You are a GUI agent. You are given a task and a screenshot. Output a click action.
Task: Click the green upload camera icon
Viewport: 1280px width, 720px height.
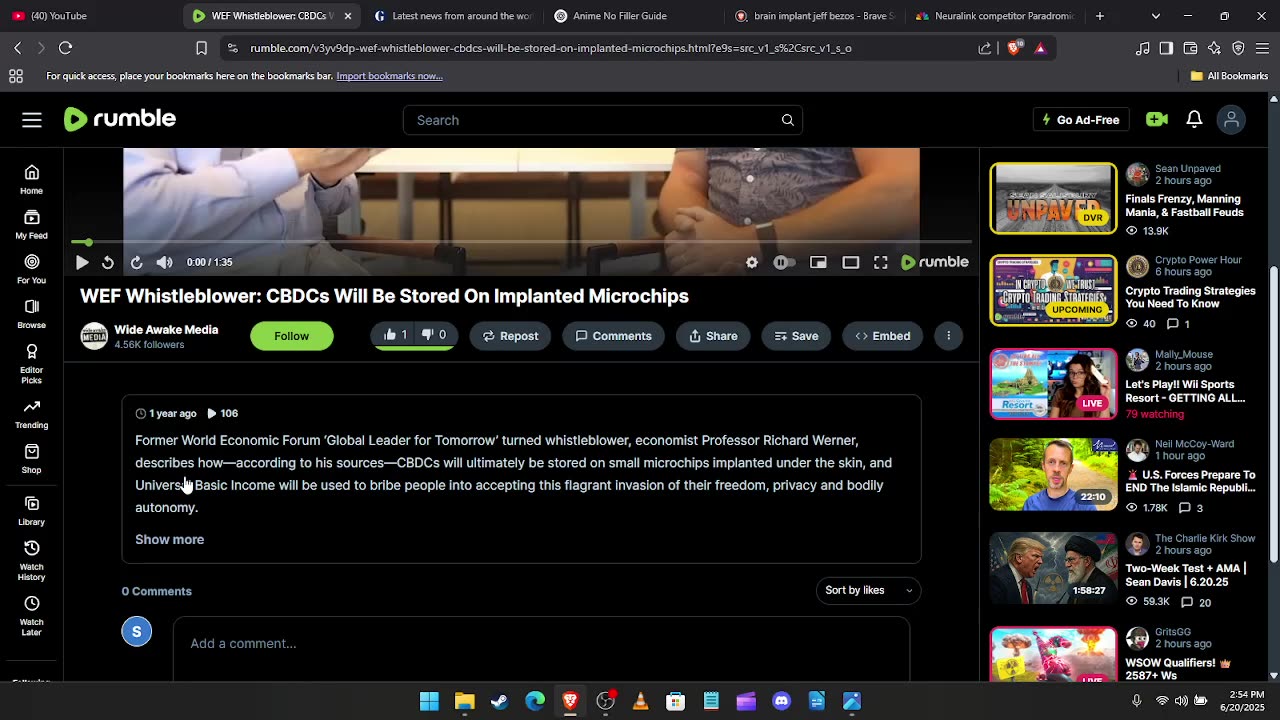coord(1157,119)
